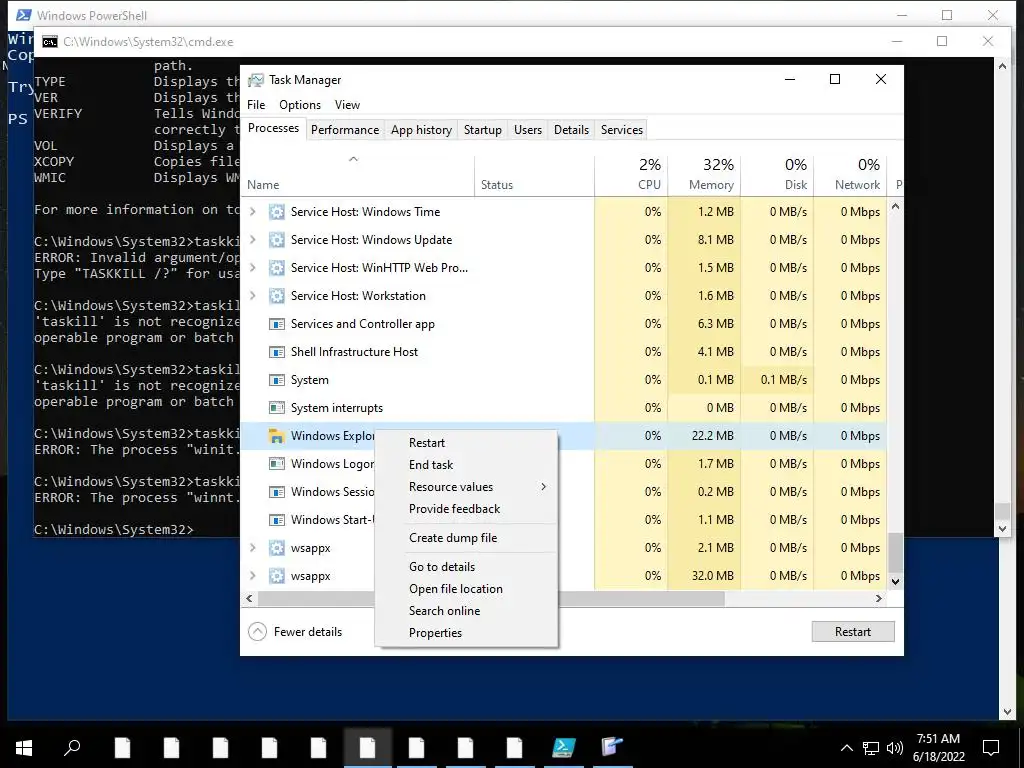Sort by the Network column header

coord(850,175)
